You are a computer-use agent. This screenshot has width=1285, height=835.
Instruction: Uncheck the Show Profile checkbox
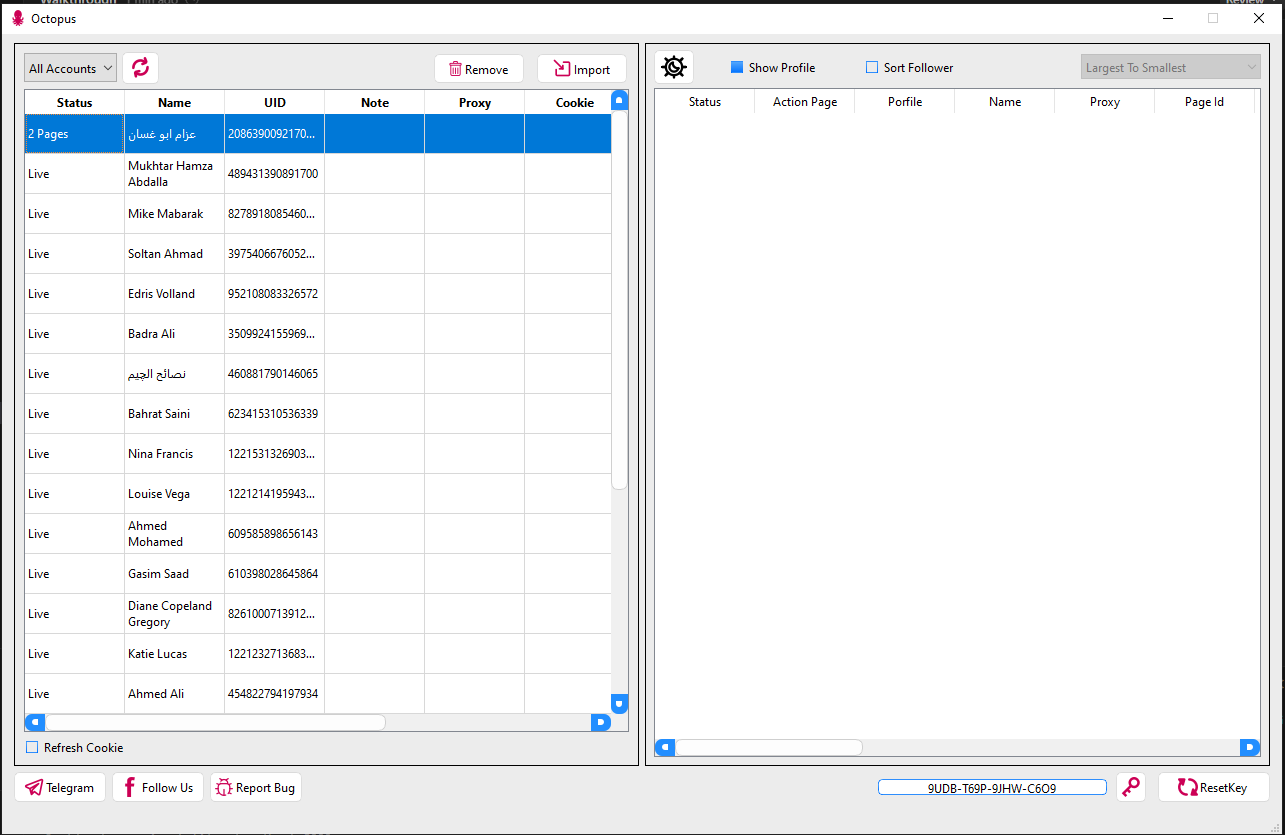(737, 68)
